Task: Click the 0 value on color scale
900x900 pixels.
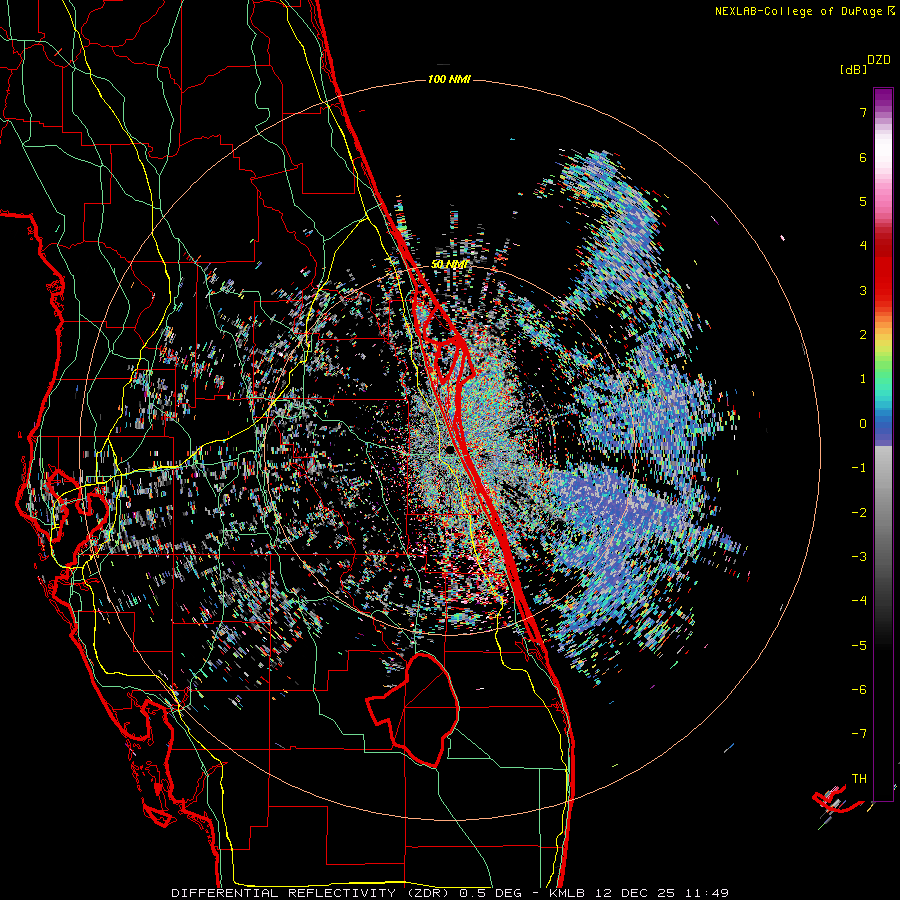Action: [x=863, y=424]
